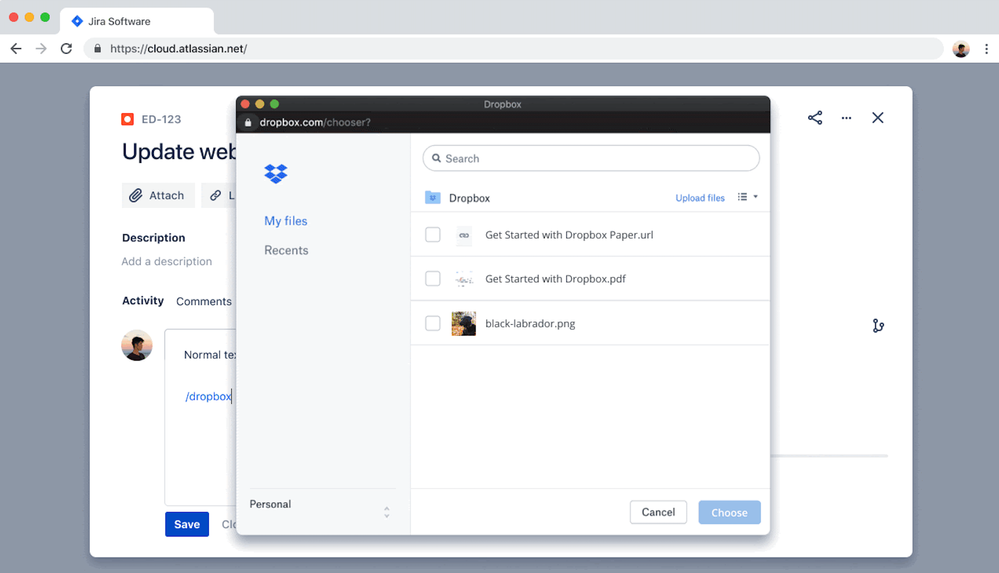The height and width of the screenshot is (573, 999).
Task: Open the Normal text style dropdown
Action: [x=210, y=354]
